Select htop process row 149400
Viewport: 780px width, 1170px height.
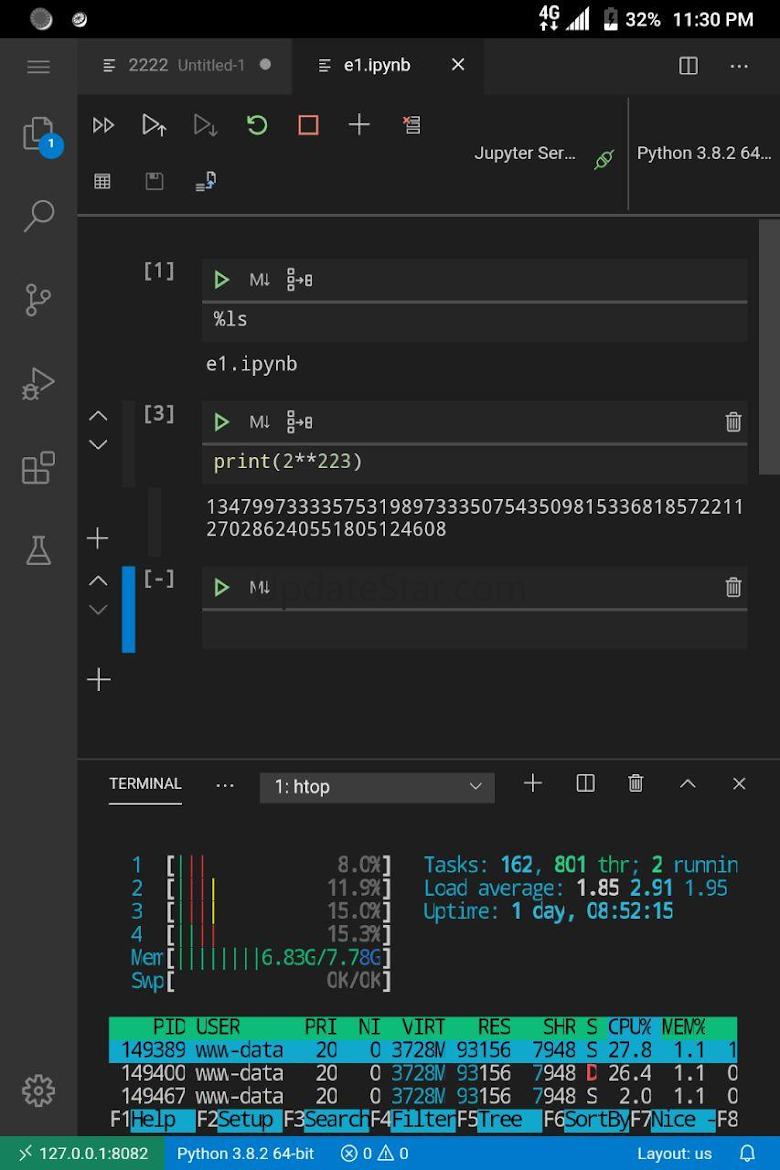click(x=423, y=1073)
